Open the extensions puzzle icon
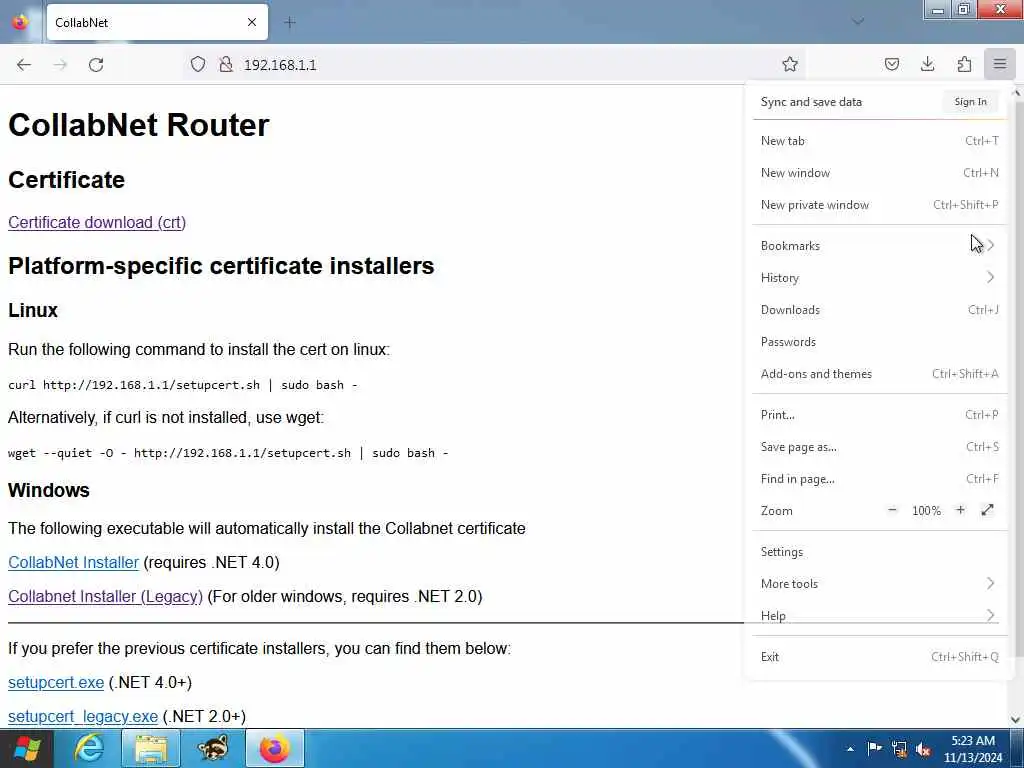Image resolution: width=1024 pixels, height=768 pixels. 964,64
